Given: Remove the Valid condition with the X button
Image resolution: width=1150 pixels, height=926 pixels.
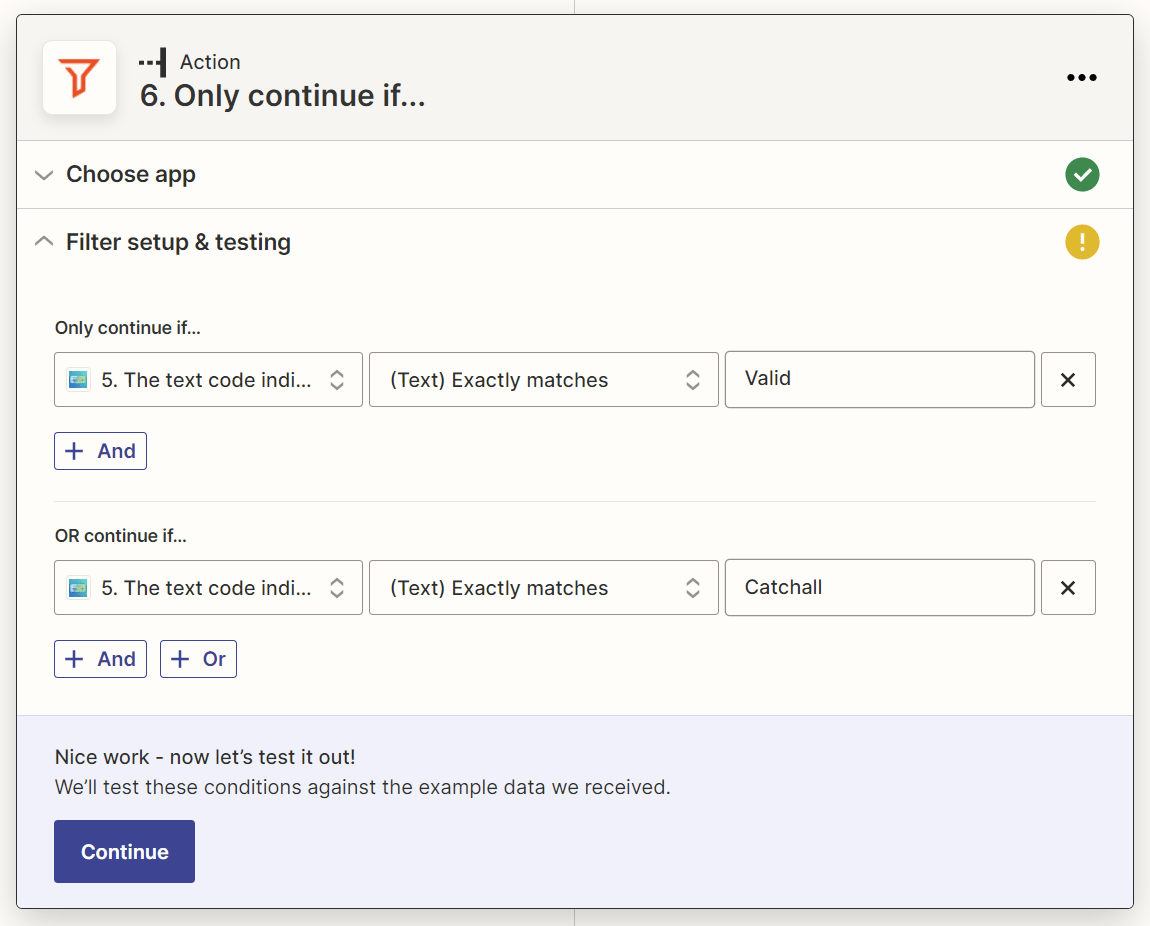Looking at the screenshot, I should [1068, 379].
